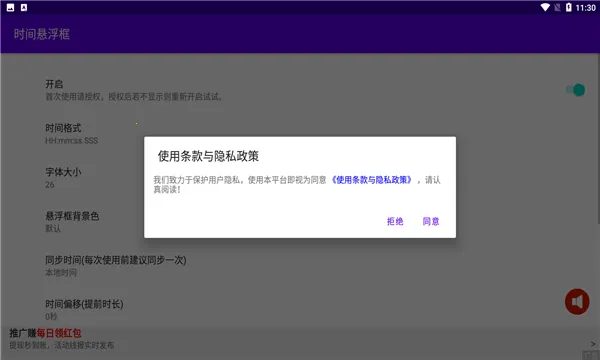This screenshot has height=360, width=600.
Task: Click the image notification icon in status bar
Action: pyautogui.click(x=10, y=7)
